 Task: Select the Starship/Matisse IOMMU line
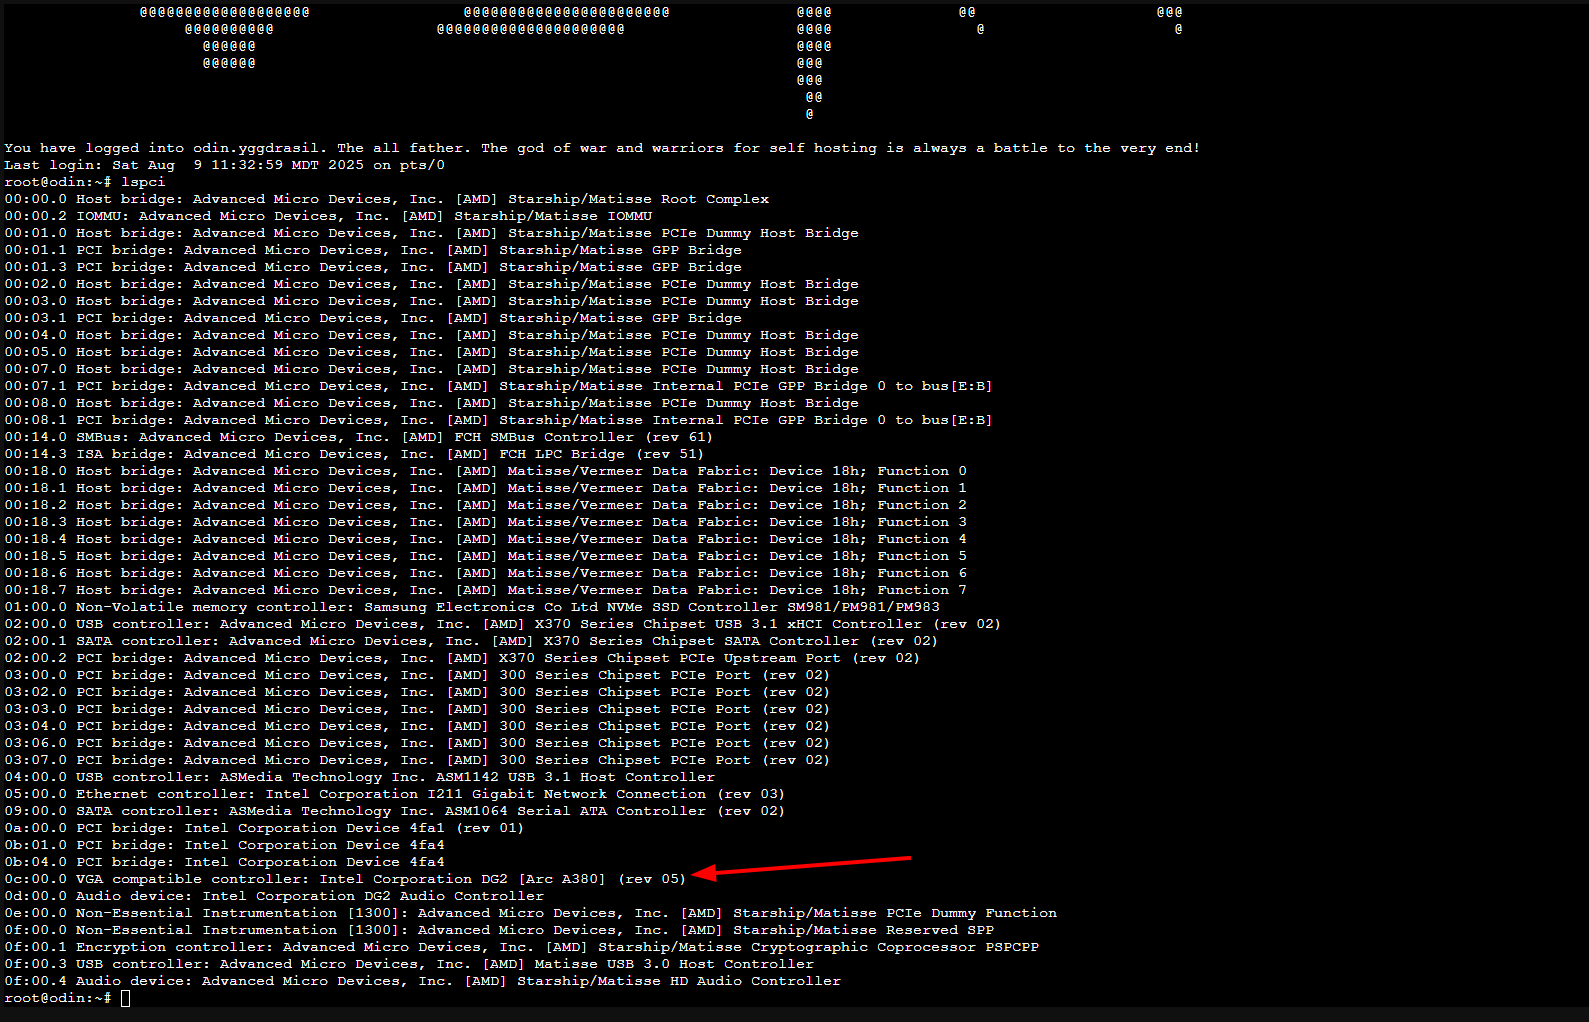tap(328, 216)
